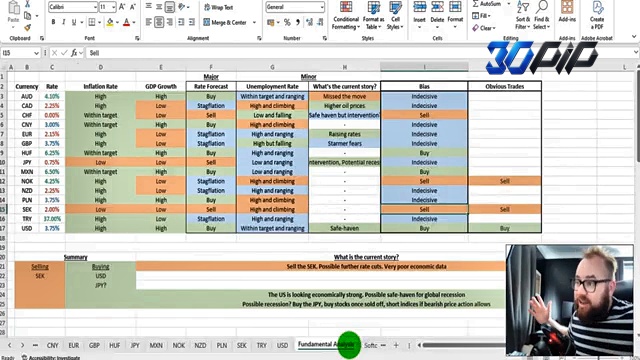Select cell reading Safe-haven in USD row
640x360 pixels.
point(344,228)
